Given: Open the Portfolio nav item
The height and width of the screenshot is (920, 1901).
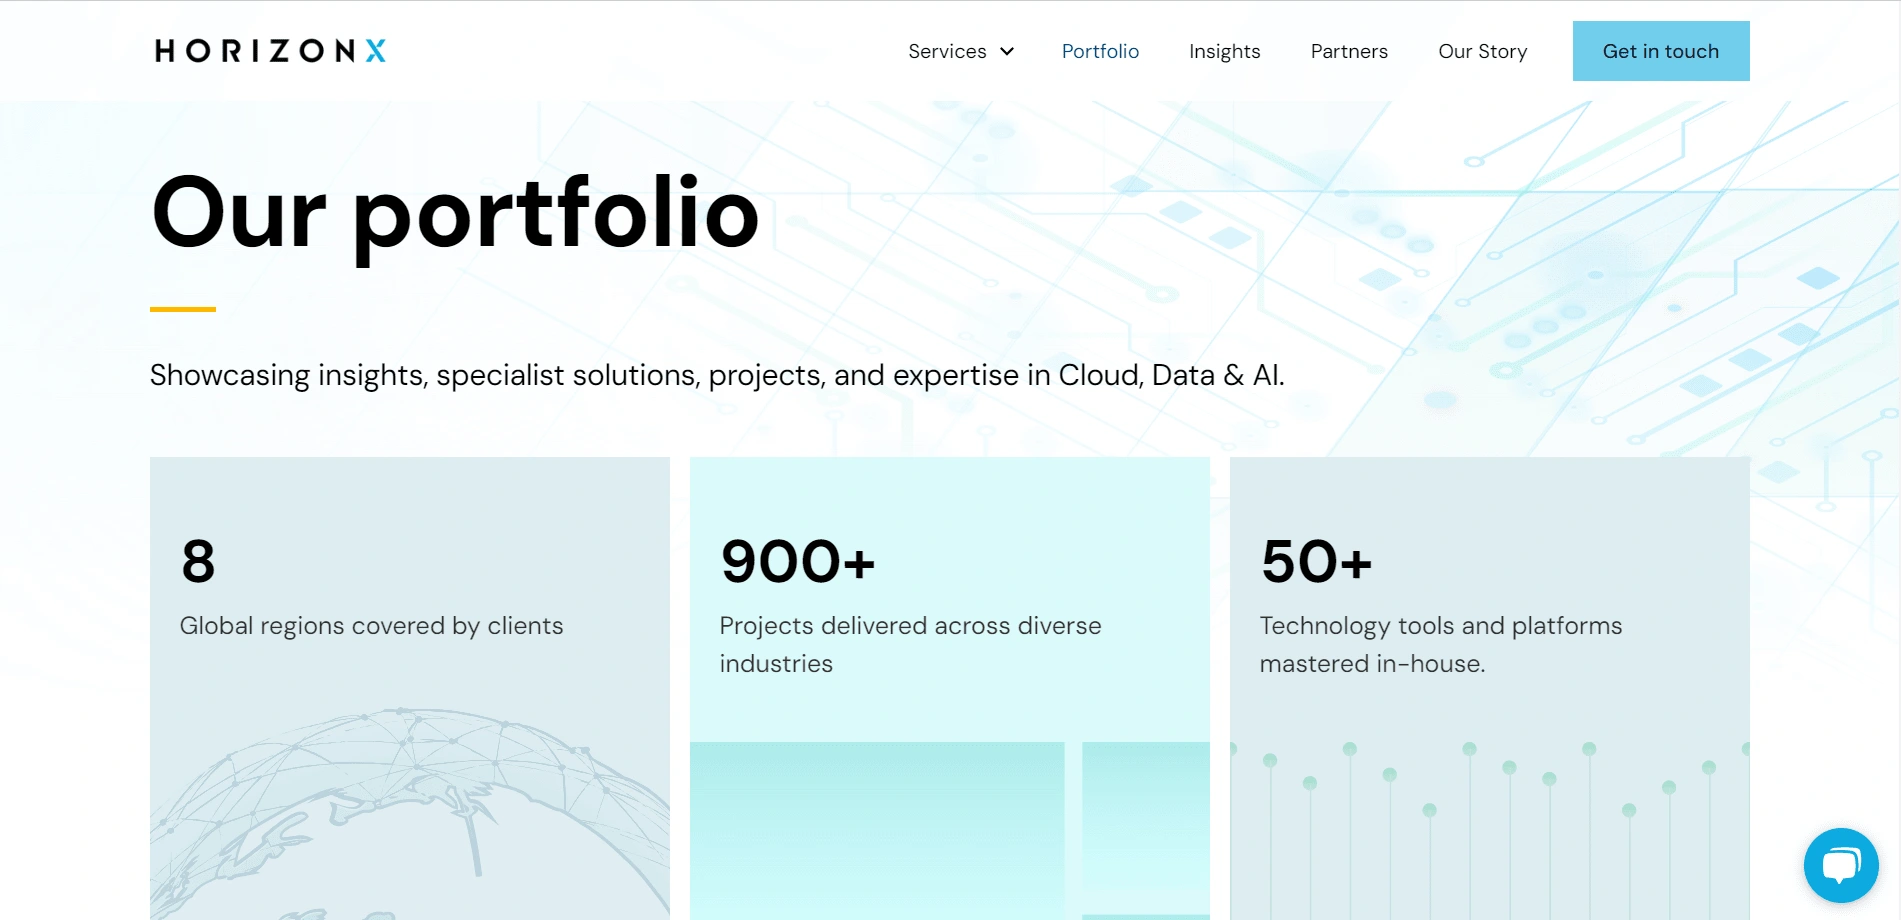Looking at the screenshot, I should (1100, 51).
